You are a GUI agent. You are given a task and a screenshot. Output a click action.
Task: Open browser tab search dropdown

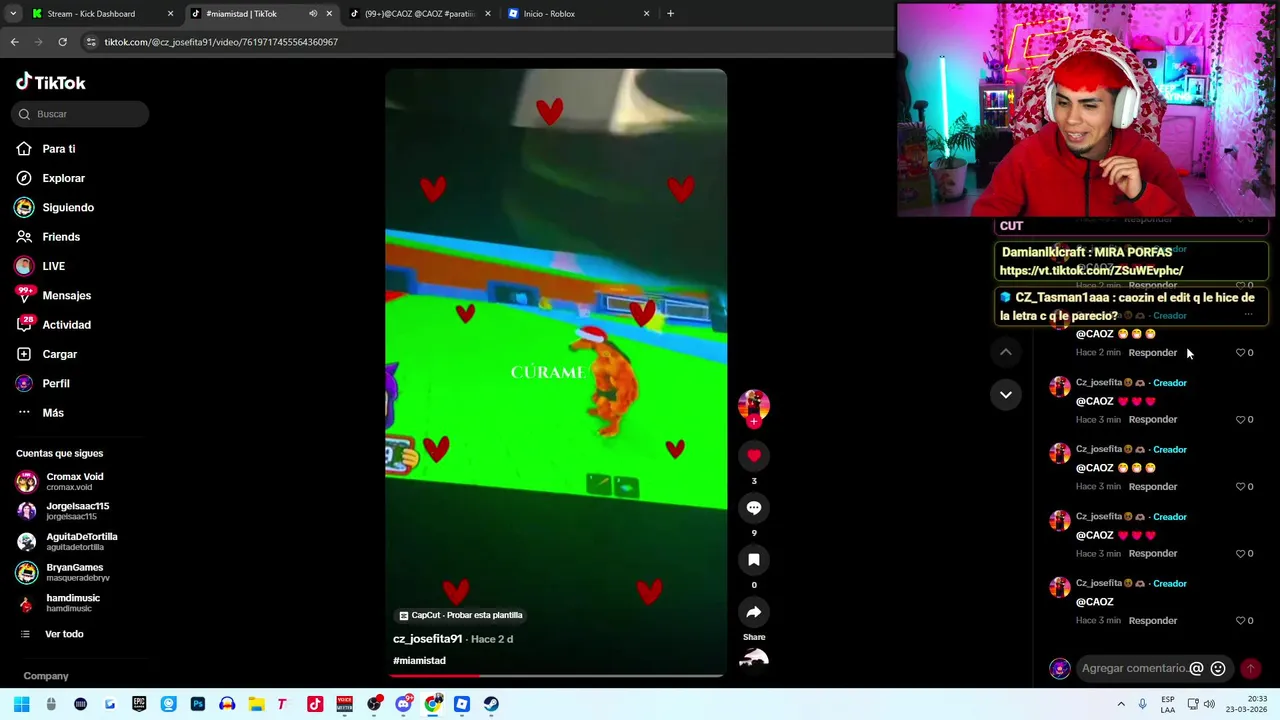click(13, 14)
